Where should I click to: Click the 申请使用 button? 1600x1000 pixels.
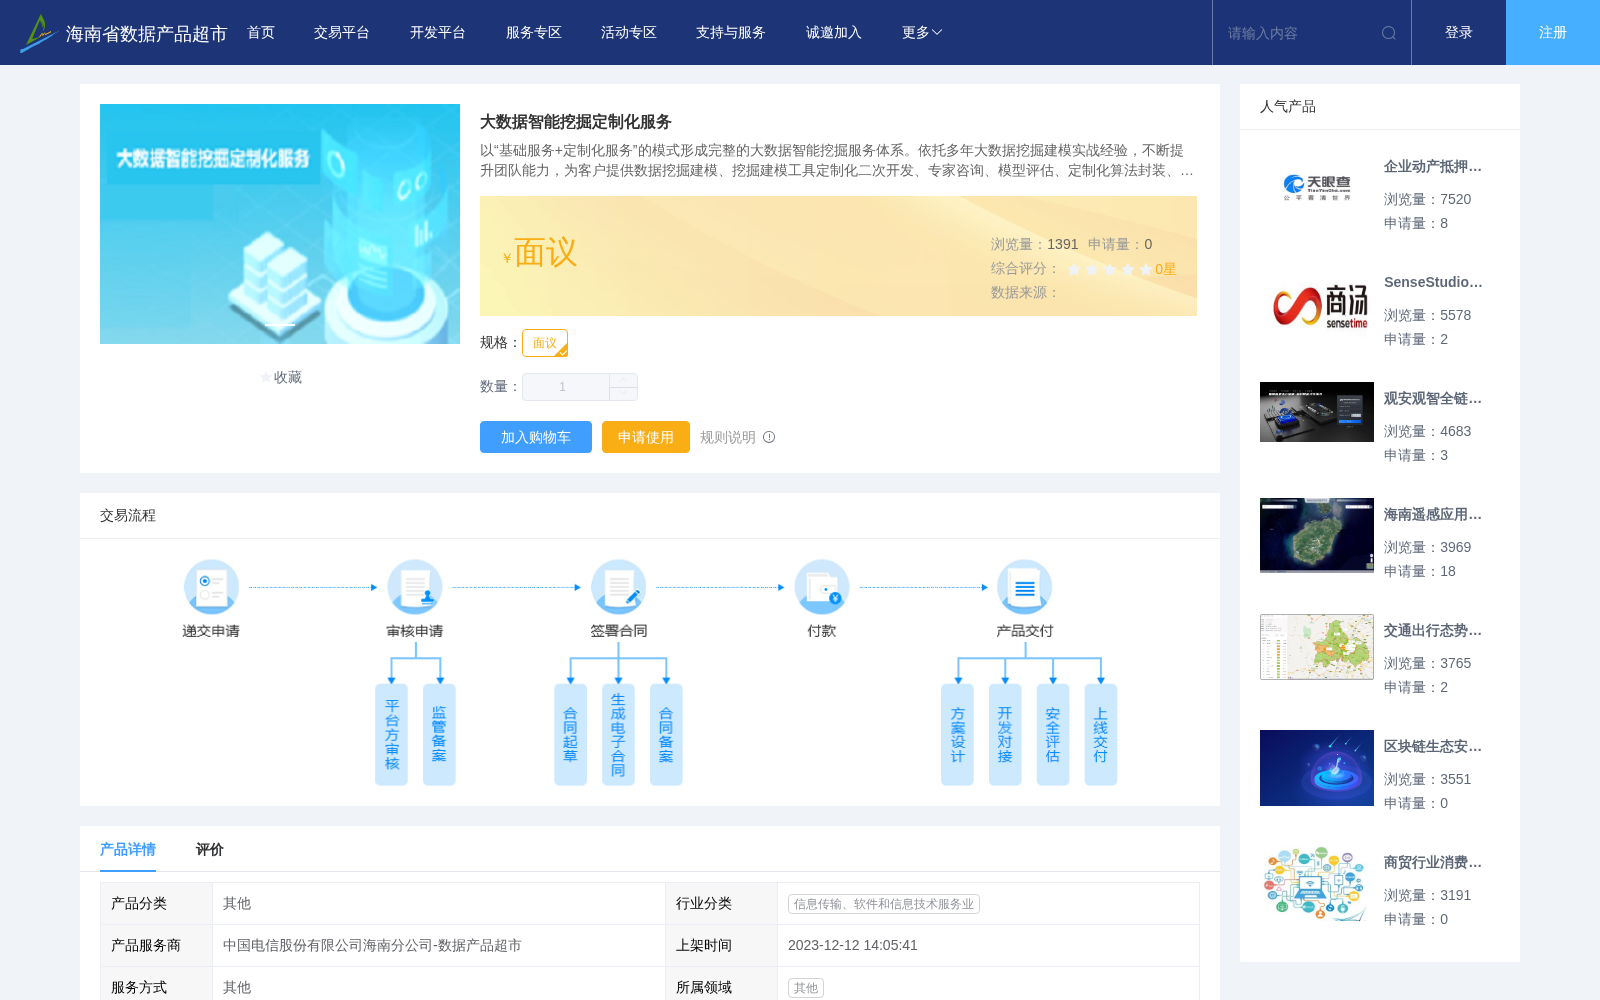pos(646,437)
